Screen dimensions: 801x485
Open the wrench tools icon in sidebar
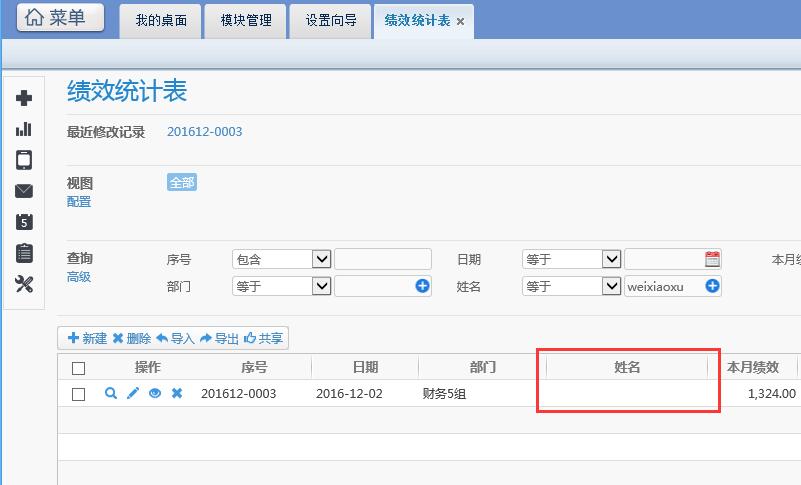point(24,284)
